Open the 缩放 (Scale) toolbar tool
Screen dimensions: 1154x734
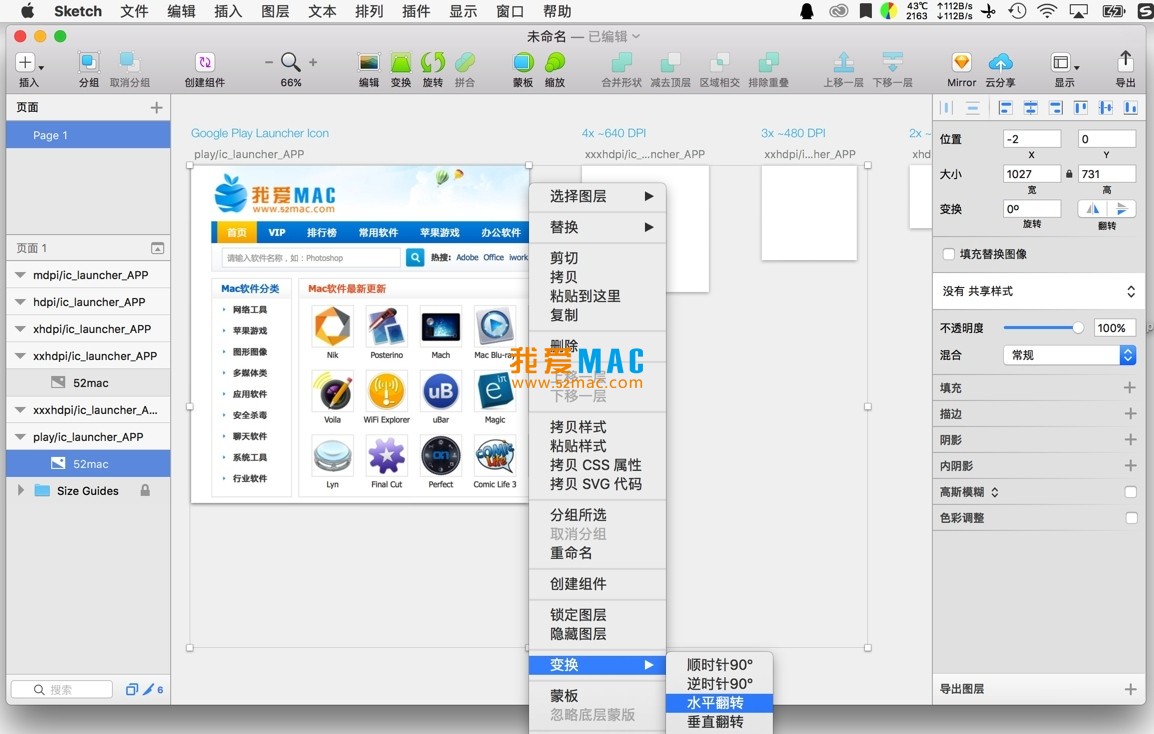click(555, 63)
